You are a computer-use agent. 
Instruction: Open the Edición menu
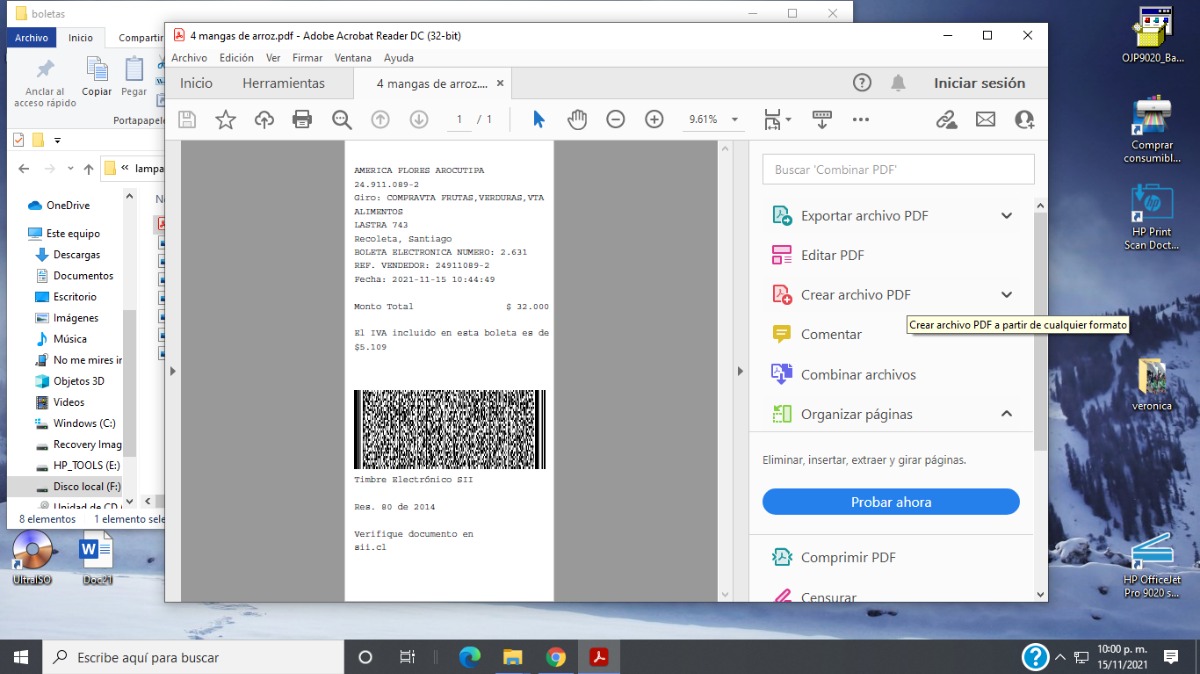click(237, 58)
